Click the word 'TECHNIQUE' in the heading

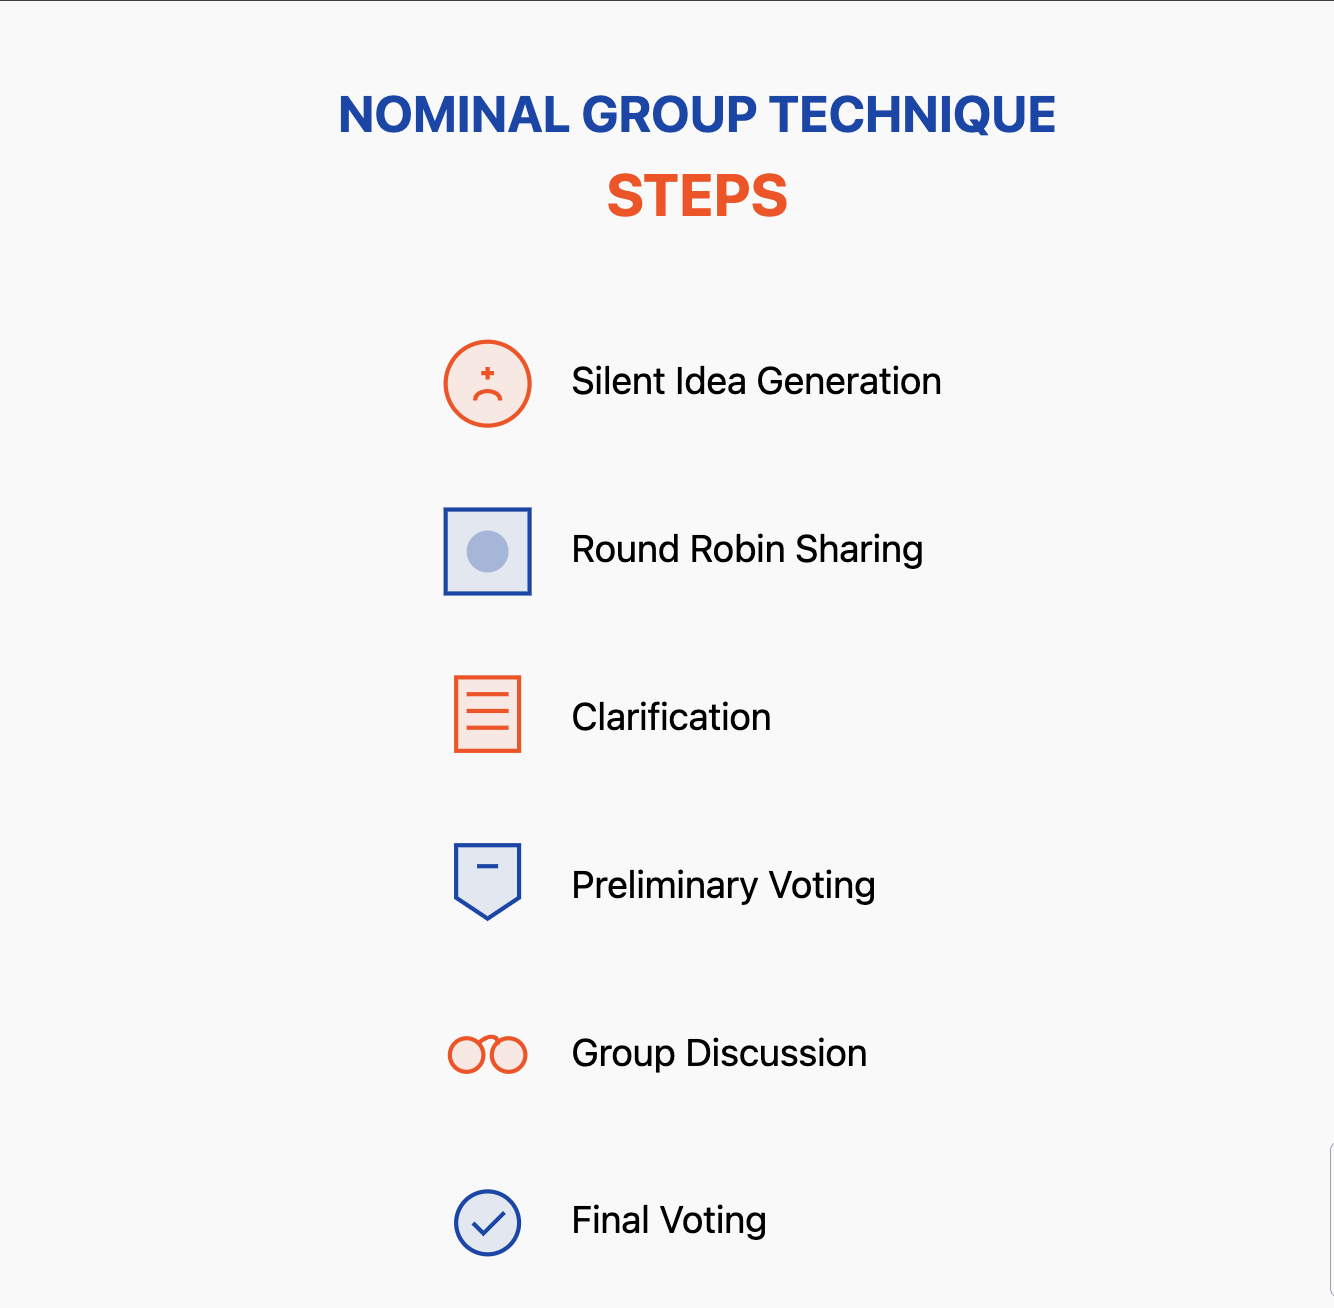(913, 115)
